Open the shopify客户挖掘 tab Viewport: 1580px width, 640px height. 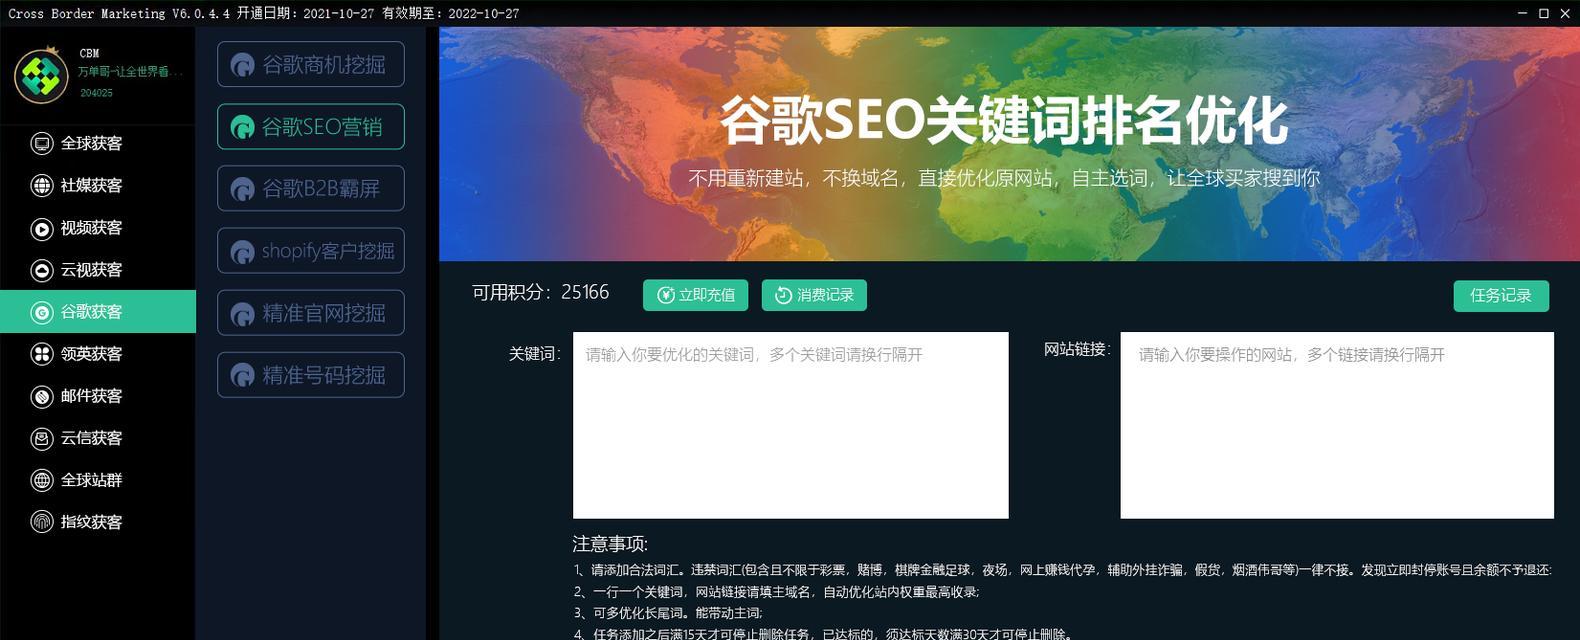[311, 250]
